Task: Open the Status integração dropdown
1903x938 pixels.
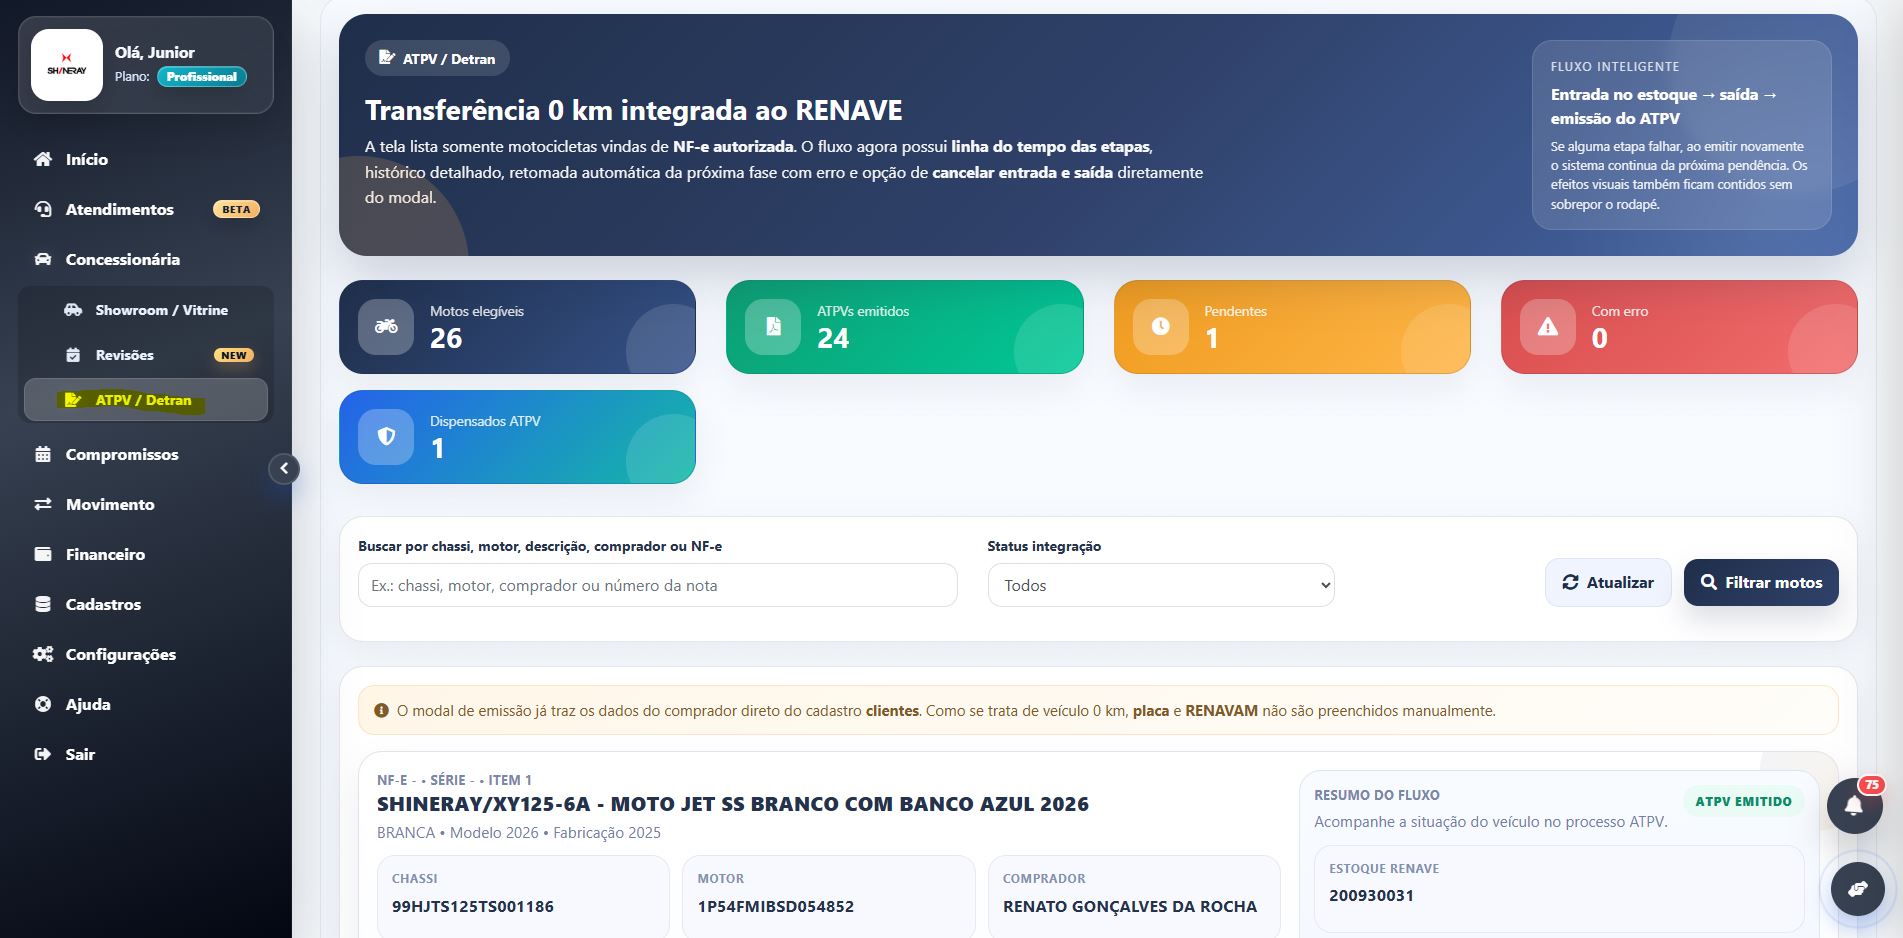Action: point(1161,585)
